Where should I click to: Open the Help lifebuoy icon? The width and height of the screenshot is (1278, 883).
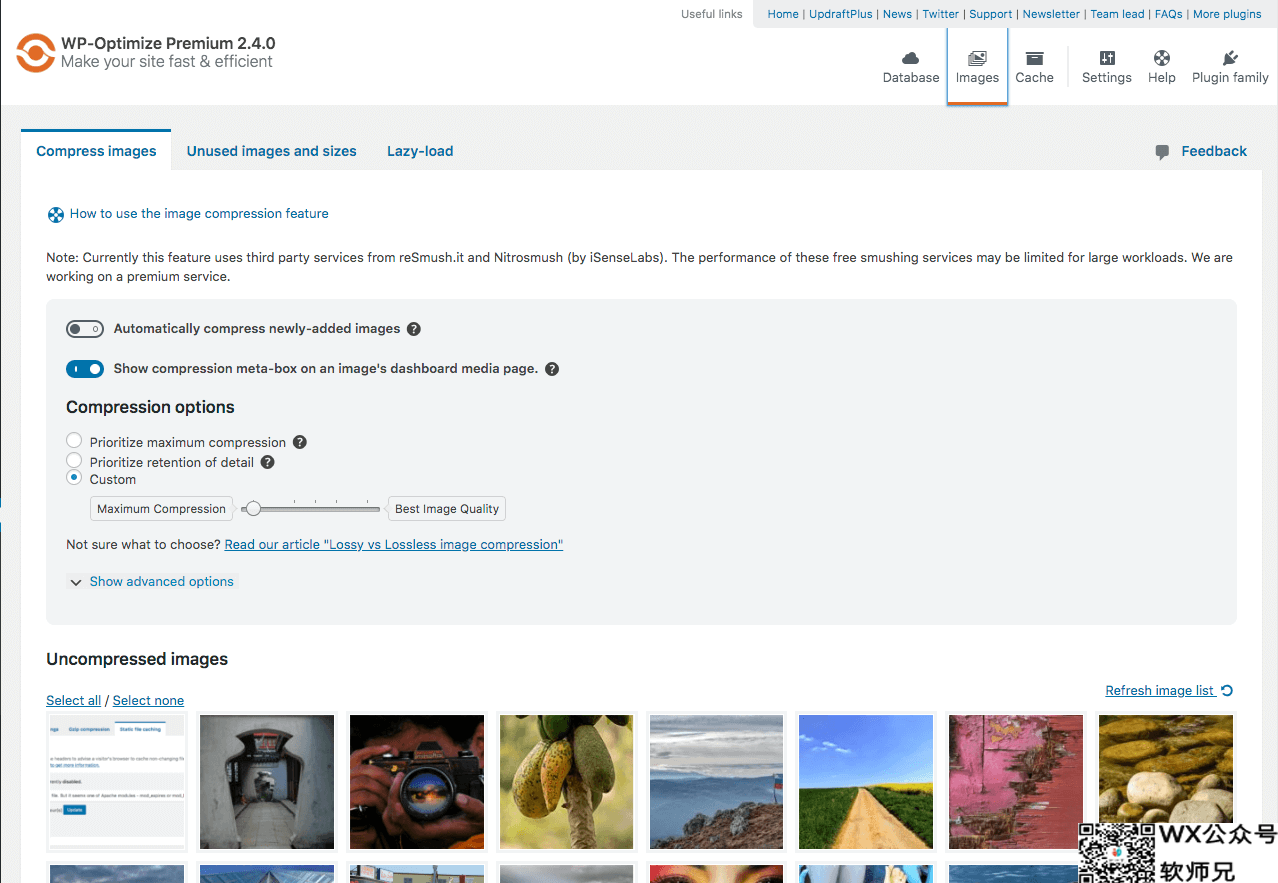pyautogui.click(x=1161, y=58)
